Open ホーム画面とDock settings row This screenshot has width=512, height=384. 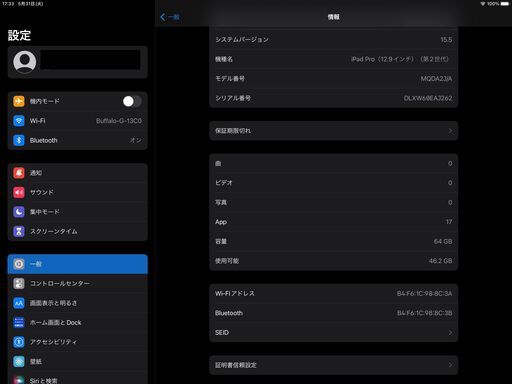coord(78,322)
